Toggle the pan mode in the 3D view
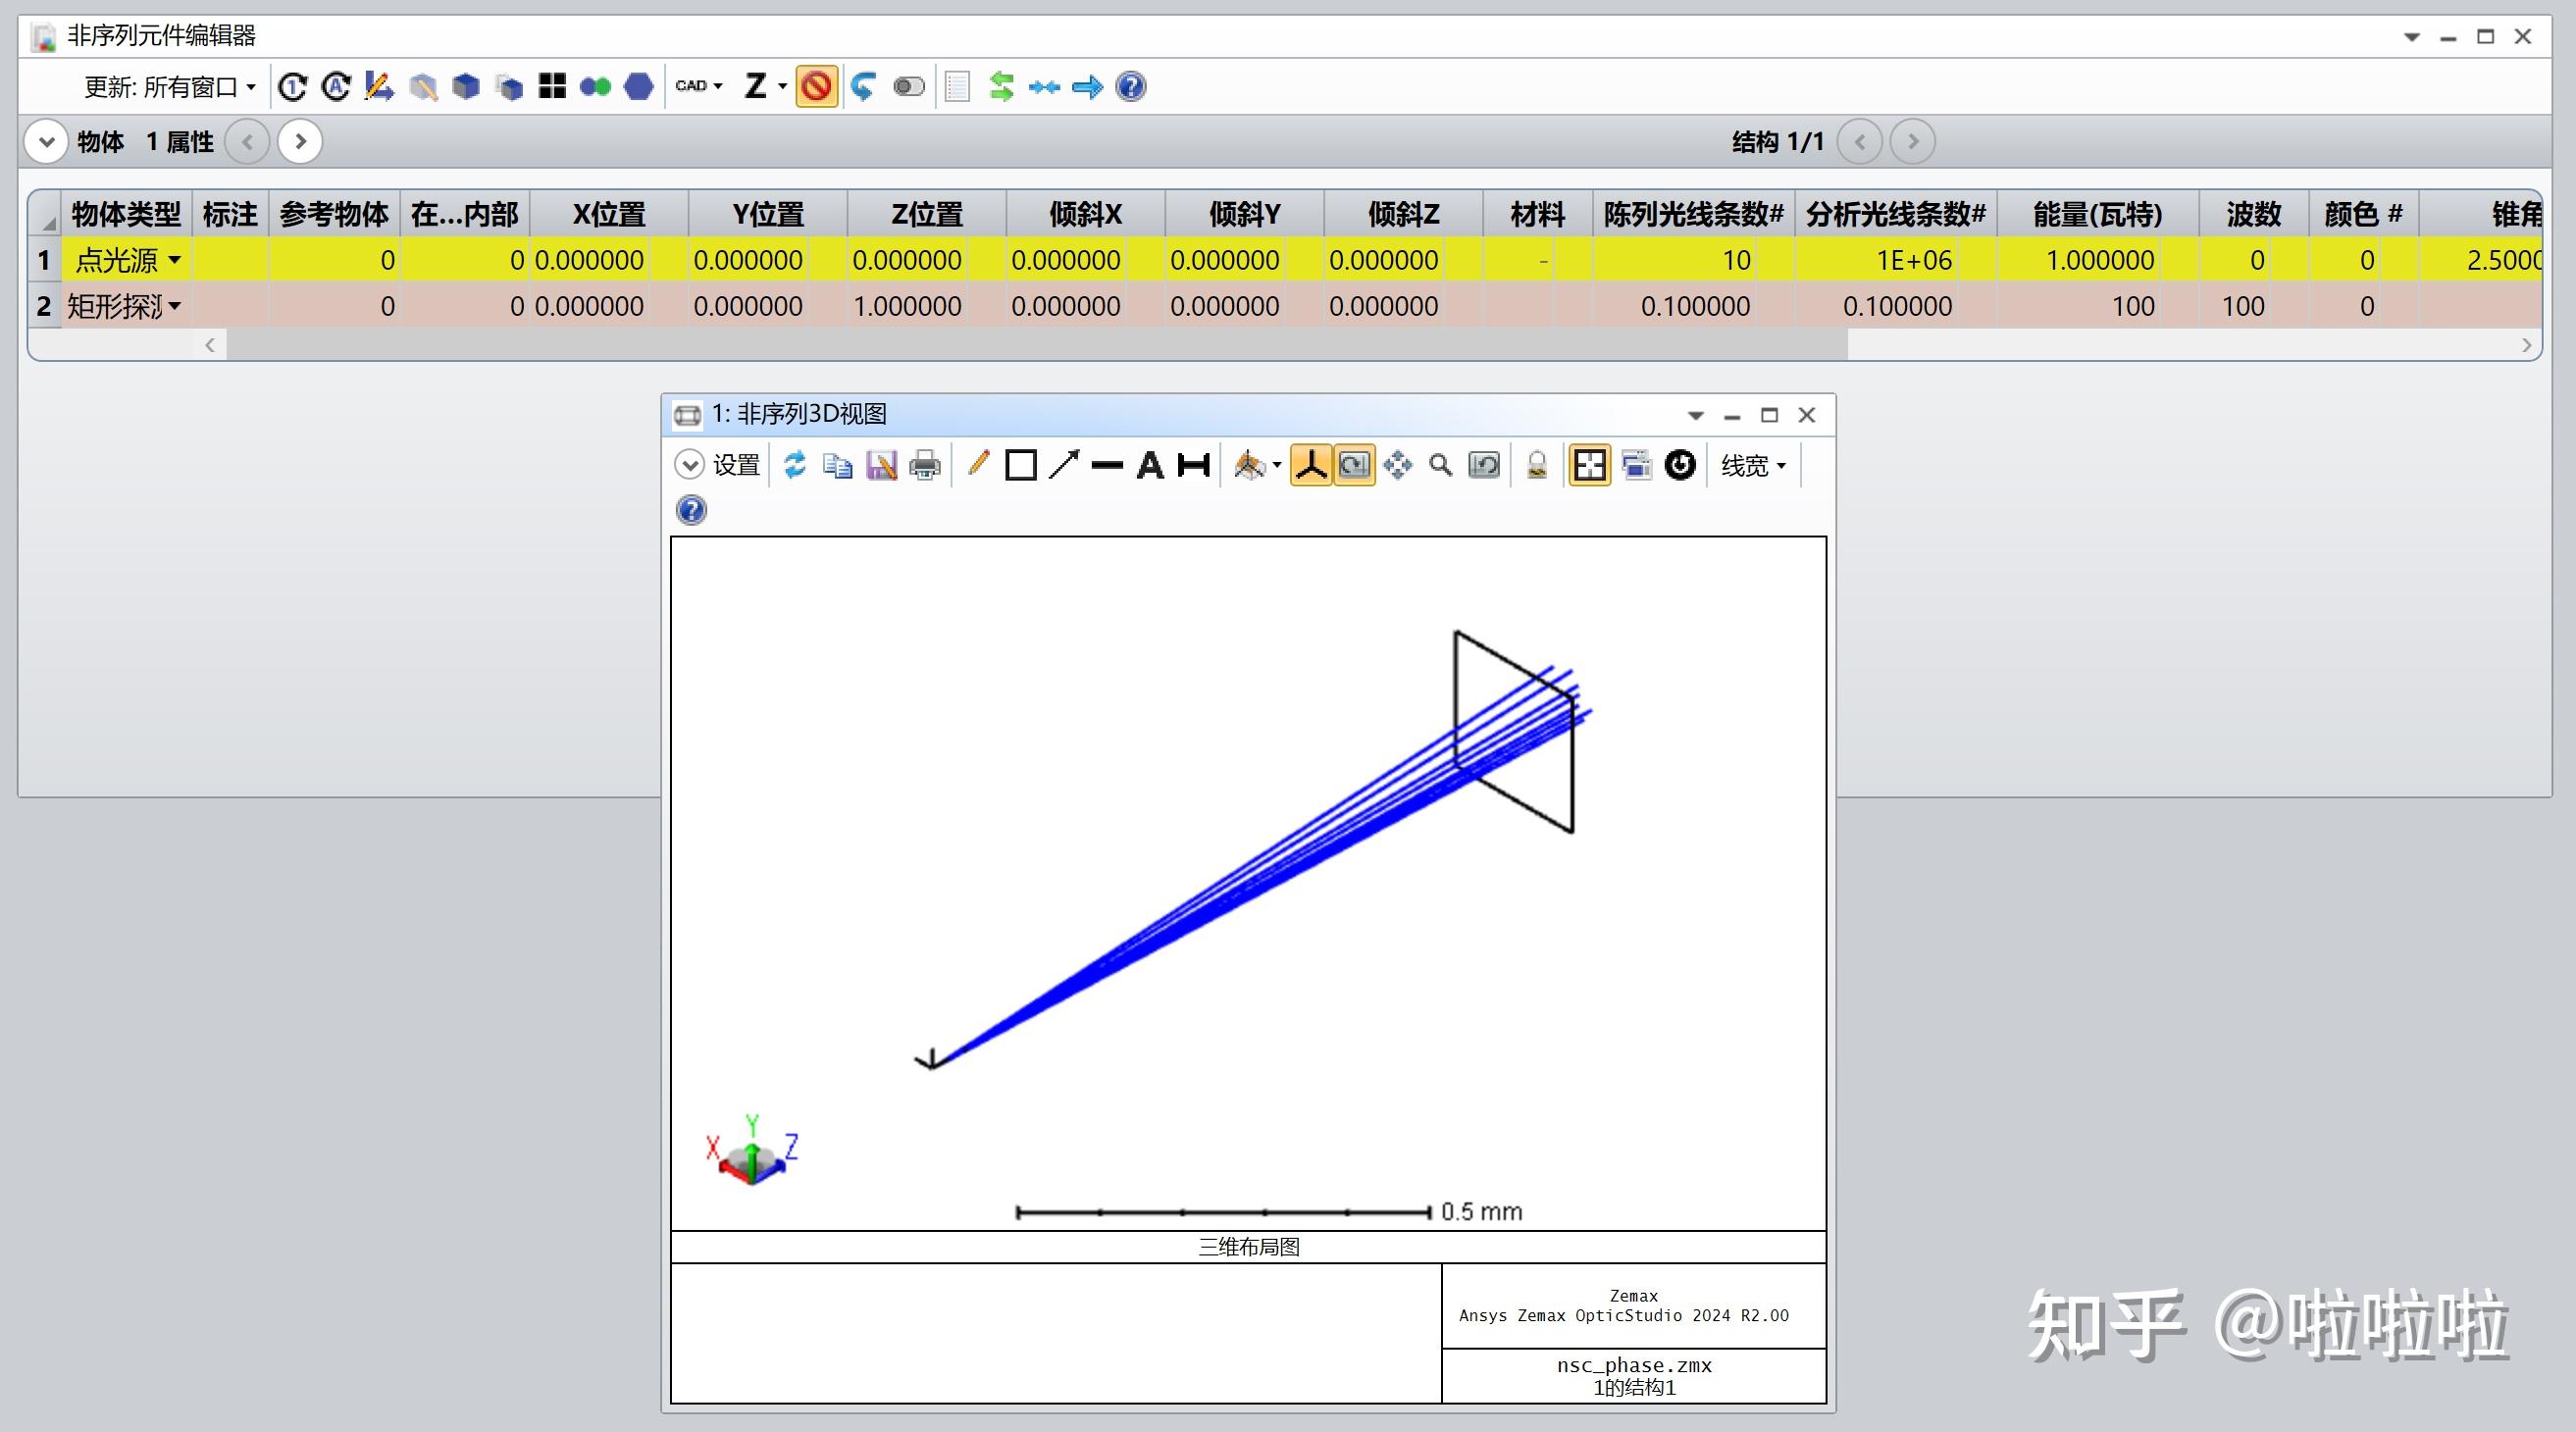 click(x=1397, y=465)
